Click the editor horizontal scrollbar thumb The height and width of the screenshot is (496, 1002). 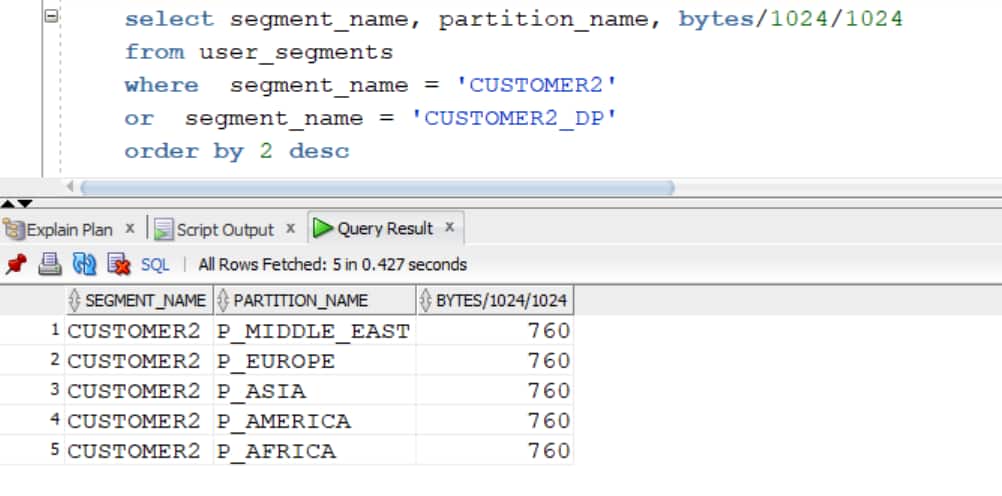pos(377,187)
